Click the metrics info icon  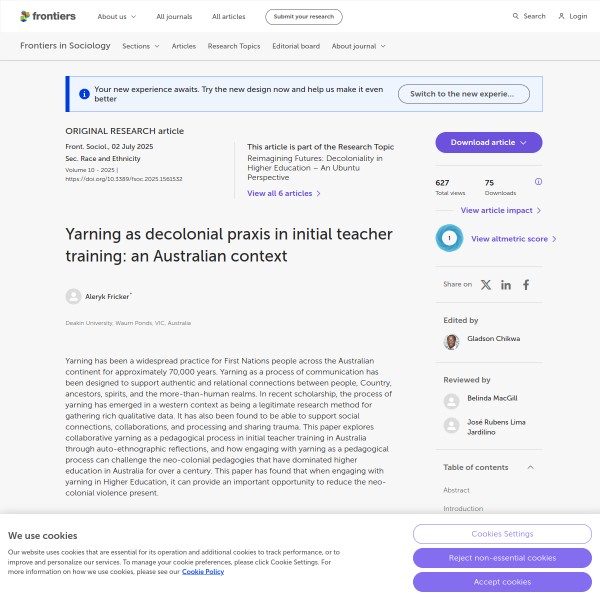tap(538, 182)
